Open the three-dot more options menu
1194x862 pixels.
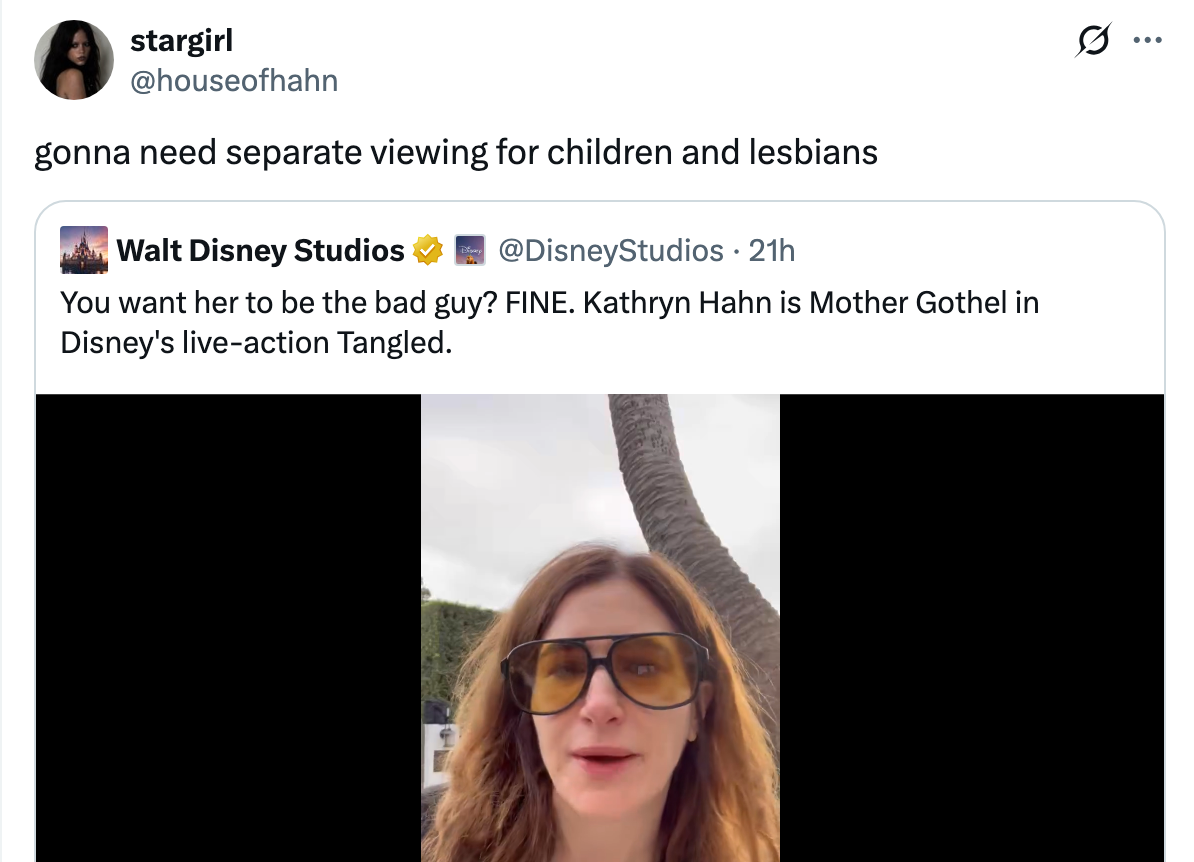[x=1146, y=42]
